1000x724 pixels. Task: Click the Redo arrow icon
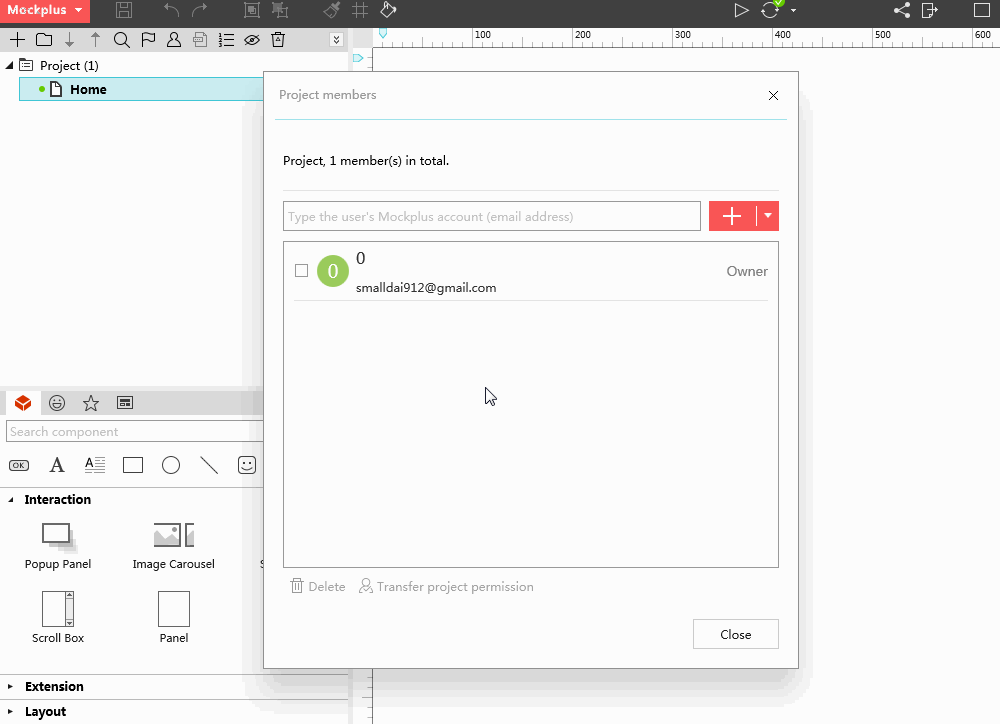click(x=200, y=10)
